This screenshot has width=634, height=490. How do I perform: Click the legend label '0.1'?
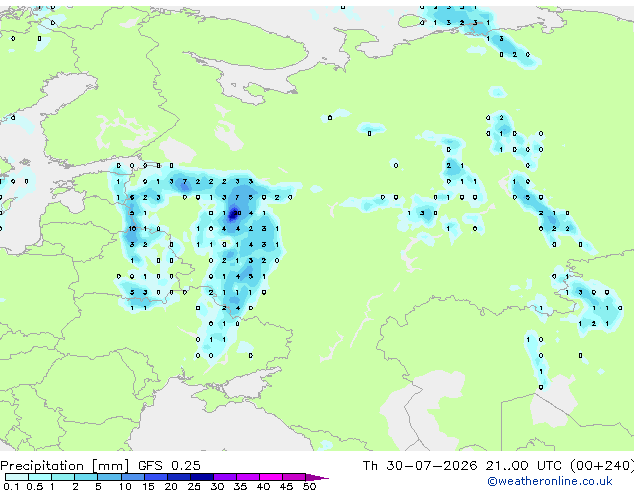tap(11, 486)
